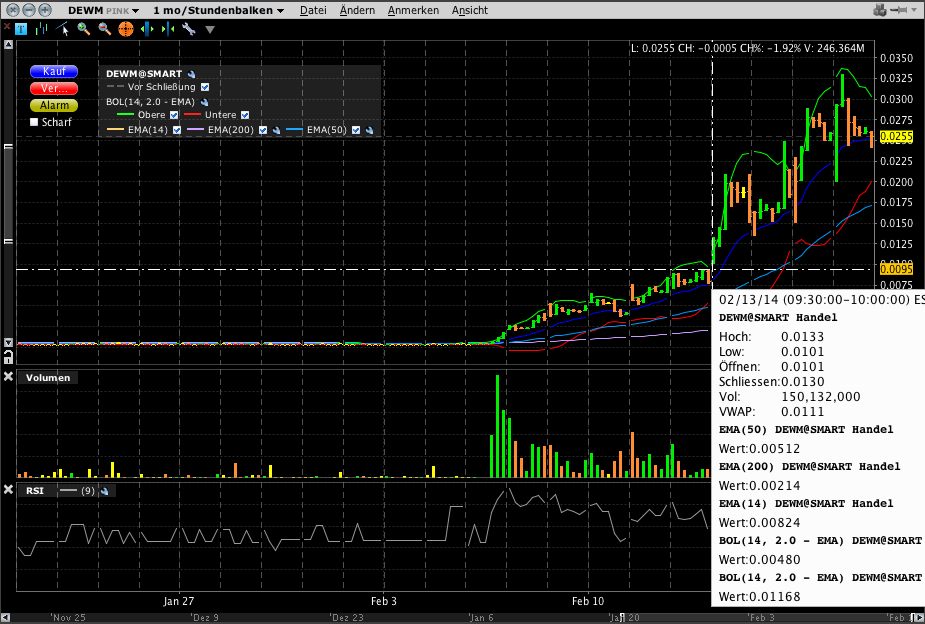Open chart settings via toolbar wrench
Screen dimensions: 925x624
pyautogui.click(x=189, y=28)
